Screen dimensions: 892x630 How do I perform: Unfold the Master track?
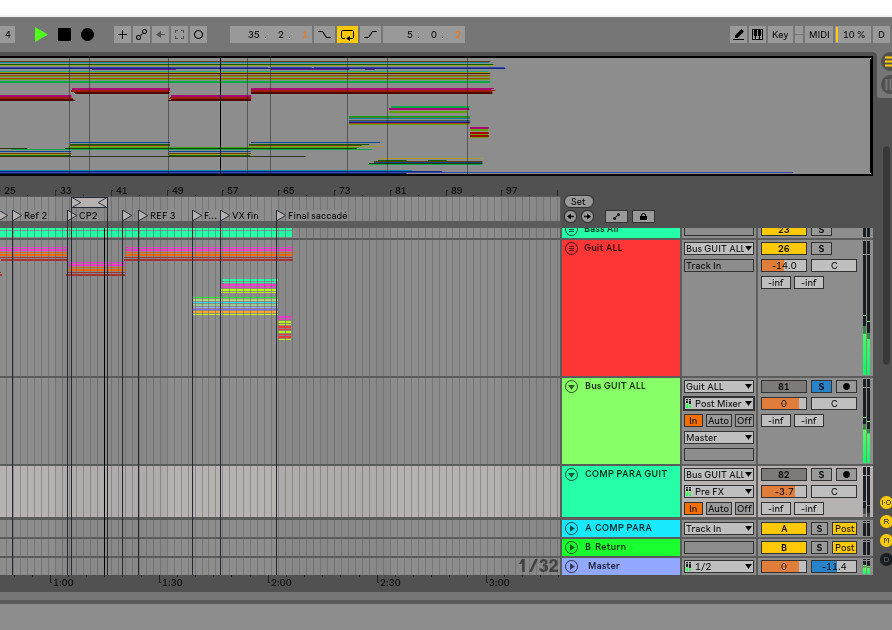tap(572, 566)
